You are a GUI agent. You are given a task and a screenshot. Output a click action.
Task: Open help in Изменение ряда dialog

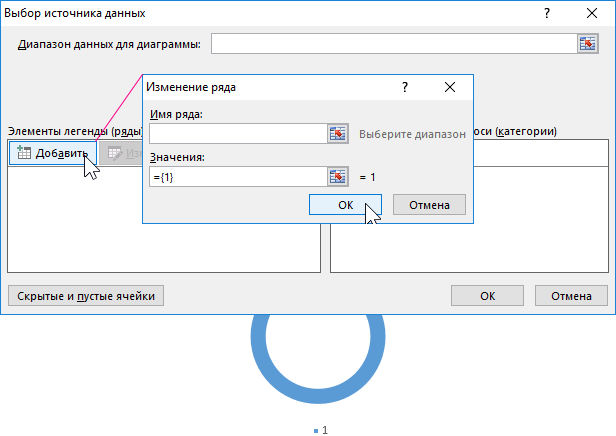404,87
